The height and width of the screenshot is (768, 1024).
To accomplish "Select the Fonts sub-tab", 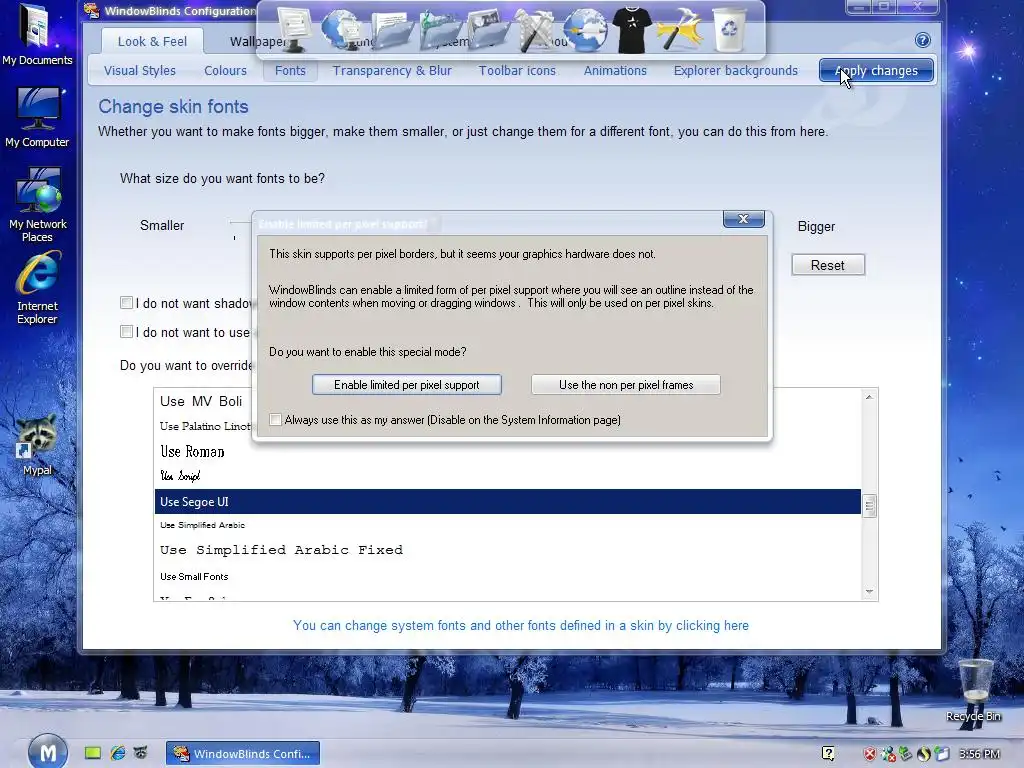I will [x=290, y=71].
